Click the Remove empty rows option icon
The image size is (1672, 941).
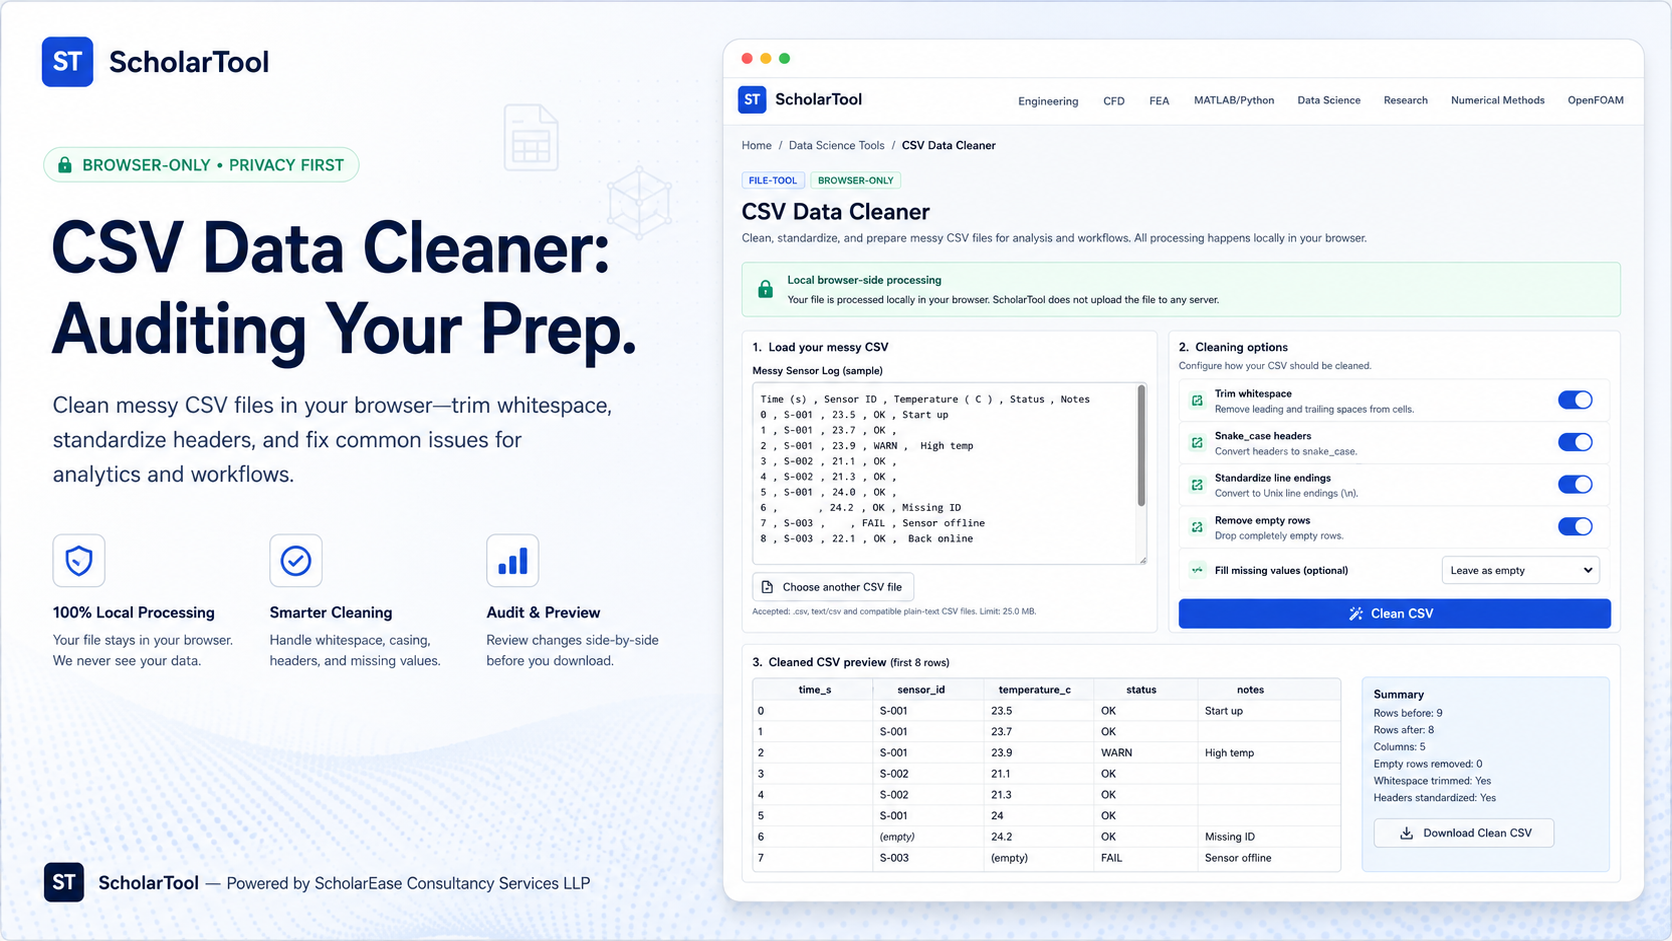click(x=1197, y=526)
